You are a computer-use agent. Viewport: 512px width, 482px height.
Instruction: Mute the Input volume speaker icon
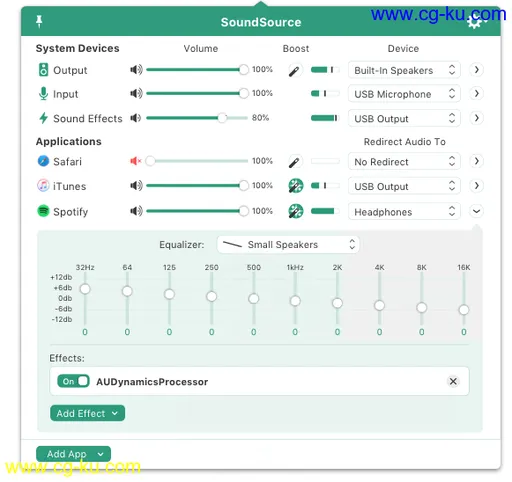tap(136, 93)
